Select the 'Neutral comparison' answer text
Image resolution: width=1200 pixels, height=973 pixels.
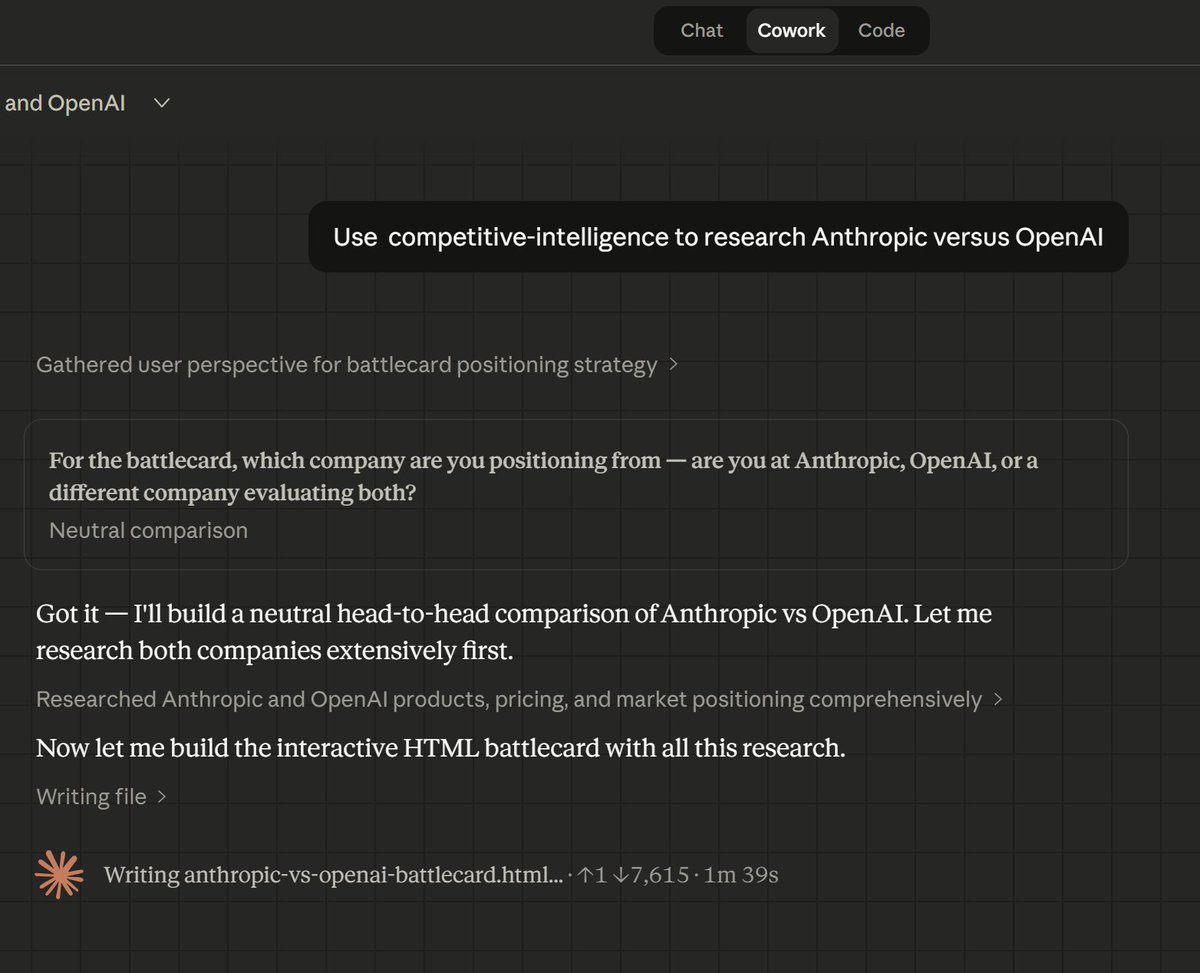(148, 531)
